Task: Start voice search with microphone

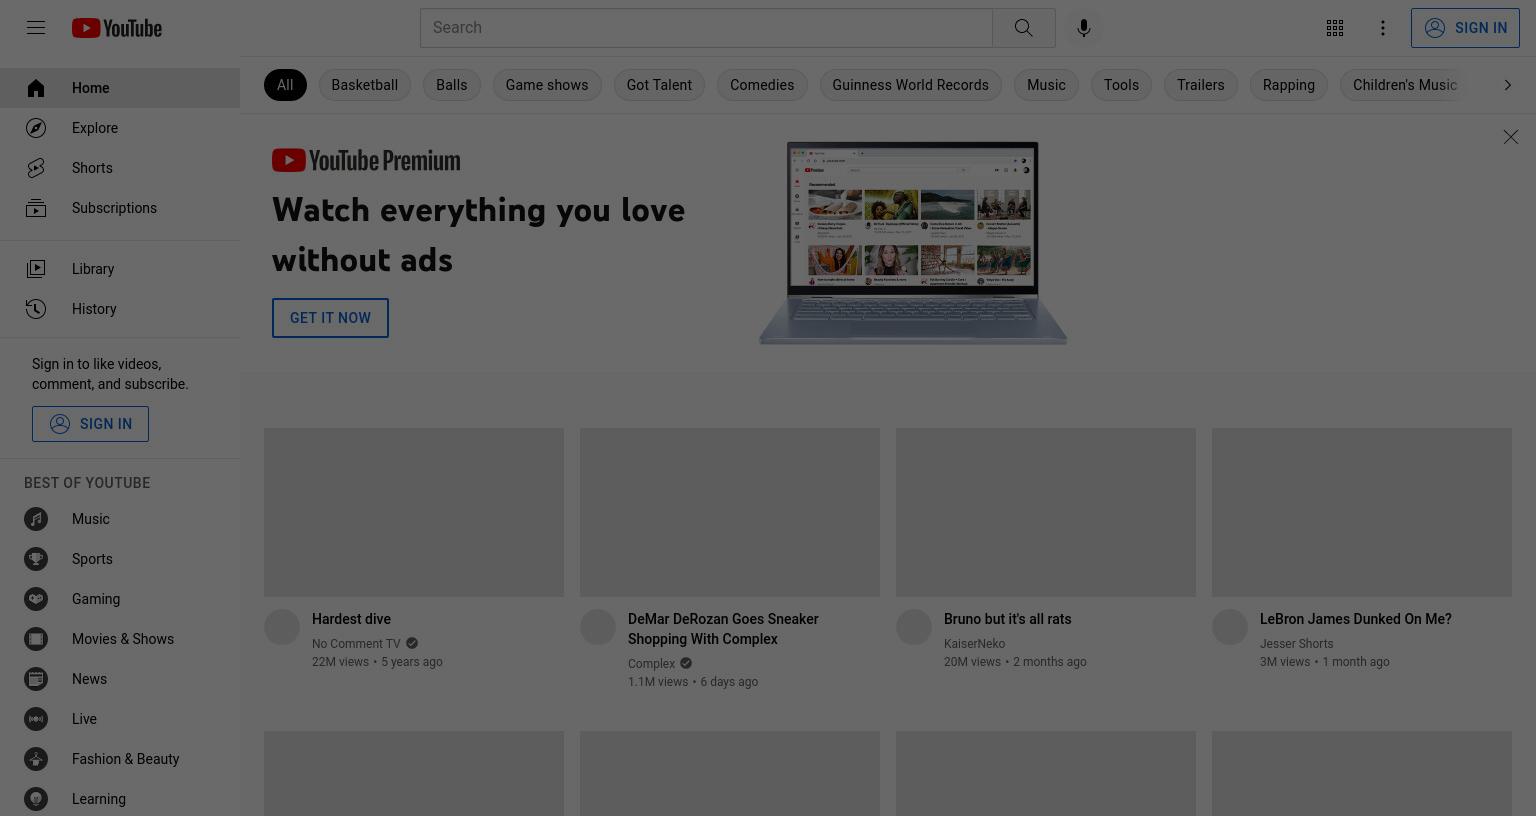Action: coord(1083,28)
